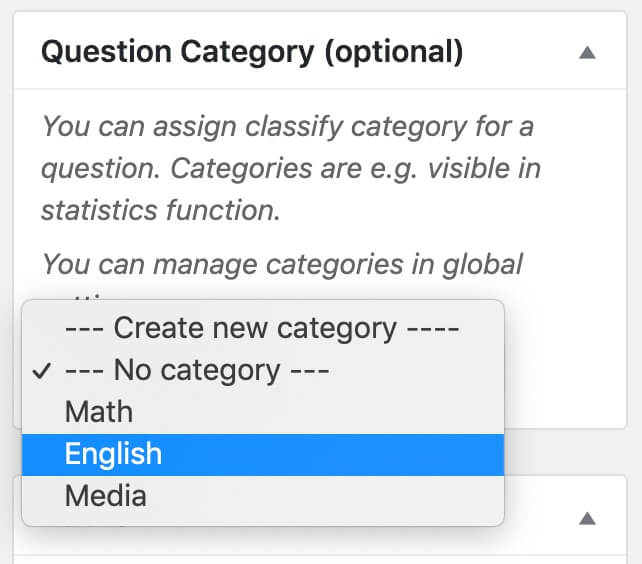
Task: Pick Math from the category list
Action: 98,412
